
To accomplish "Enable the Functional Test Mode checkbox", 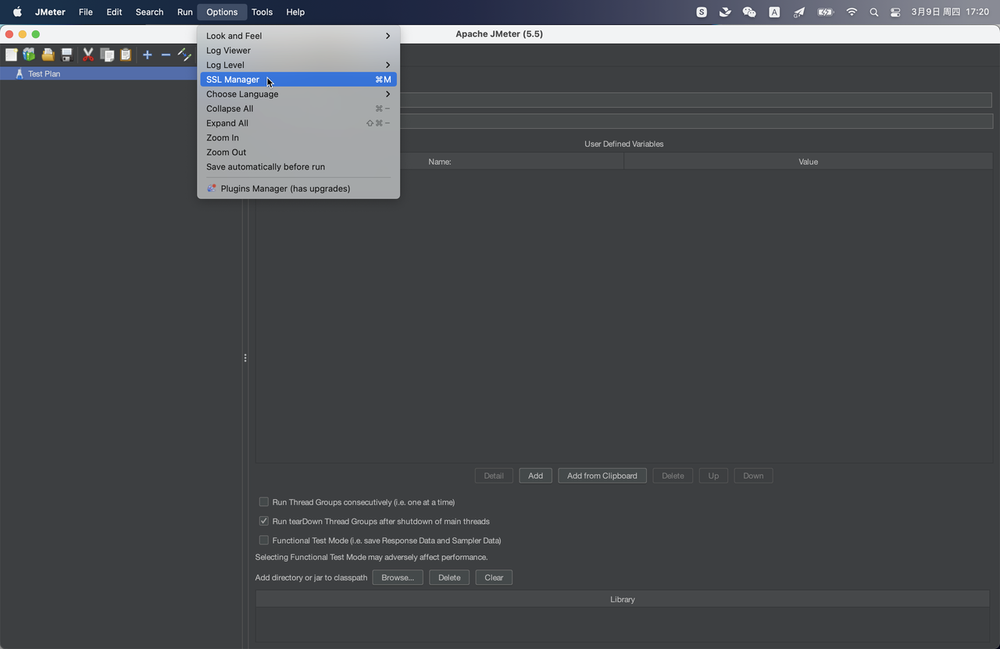I will (x=264, y=540).
